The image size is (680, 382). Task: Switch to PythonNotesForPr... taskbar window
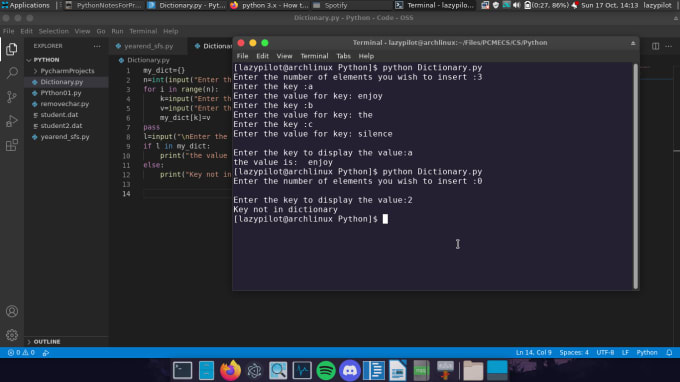[104, 5]
